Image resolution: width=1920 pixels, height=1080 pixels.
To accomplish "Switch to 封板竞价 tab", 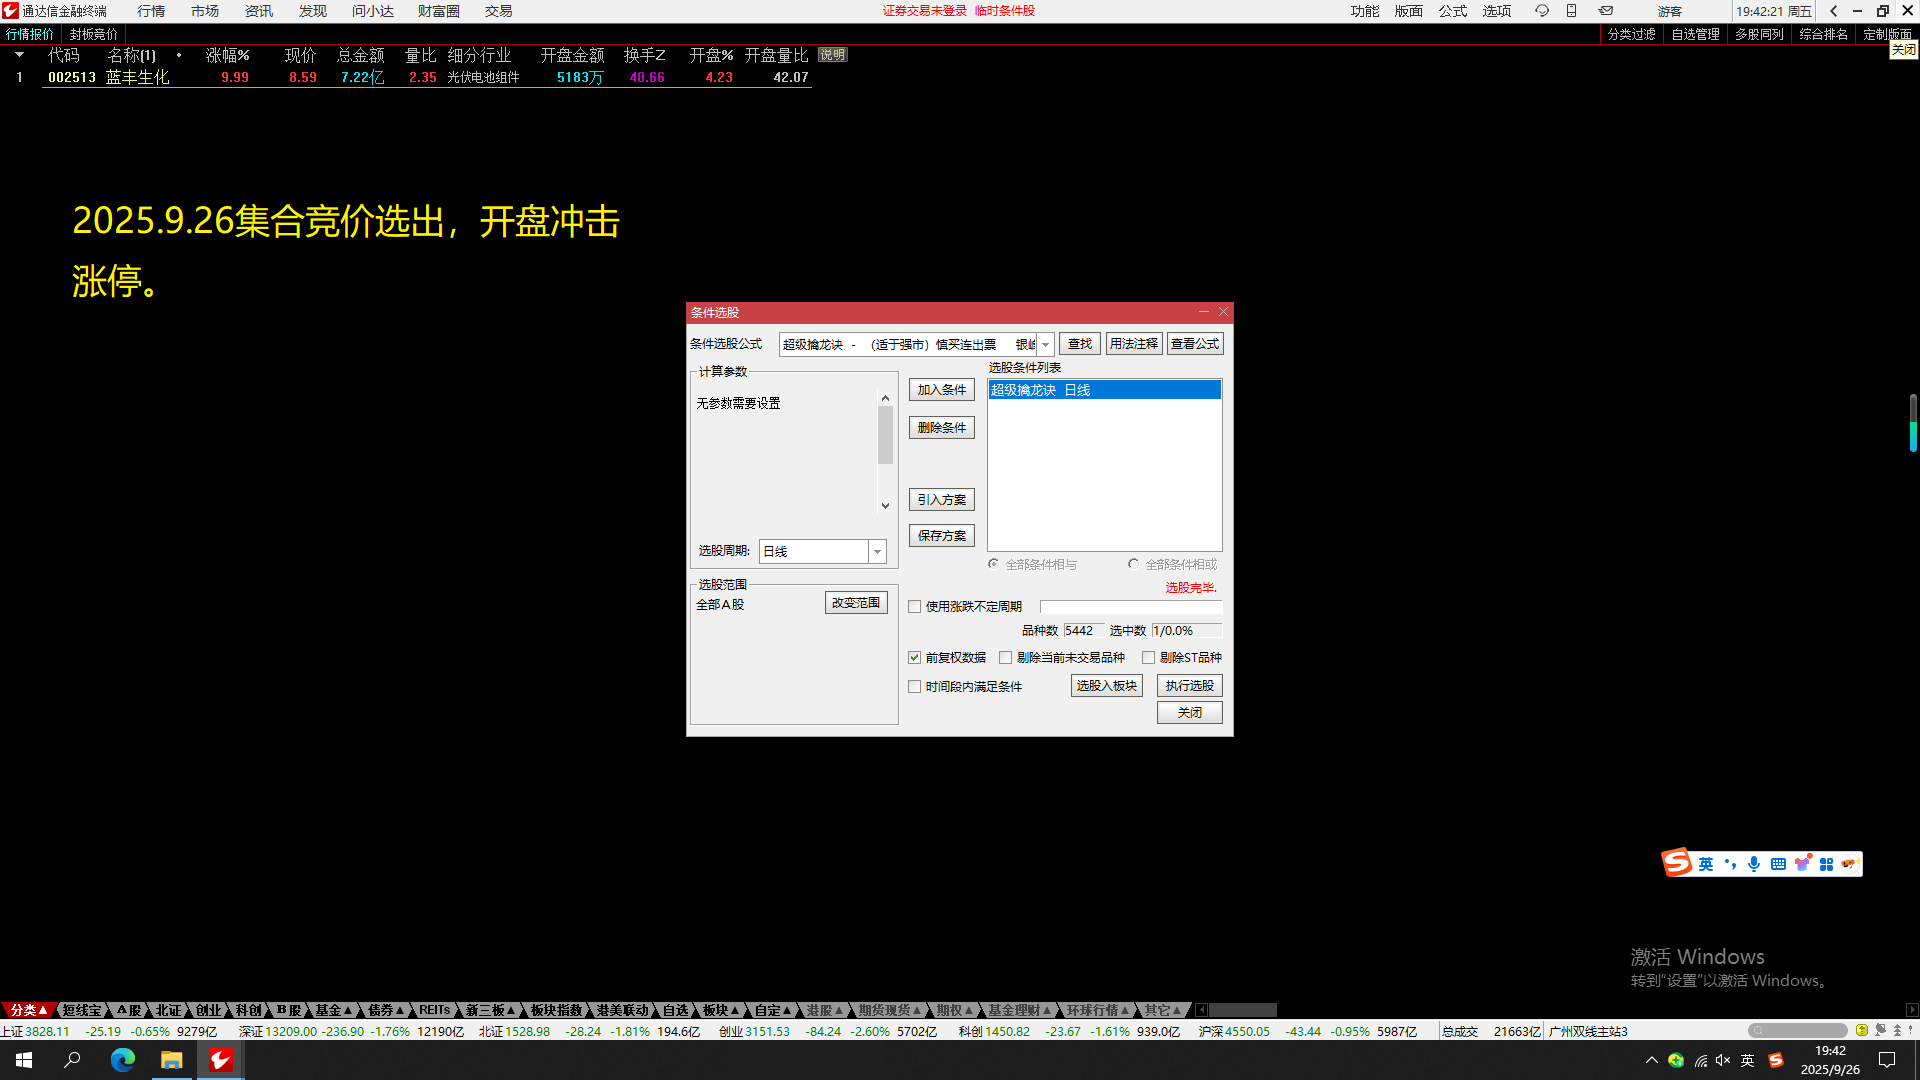I will [93, 34].
